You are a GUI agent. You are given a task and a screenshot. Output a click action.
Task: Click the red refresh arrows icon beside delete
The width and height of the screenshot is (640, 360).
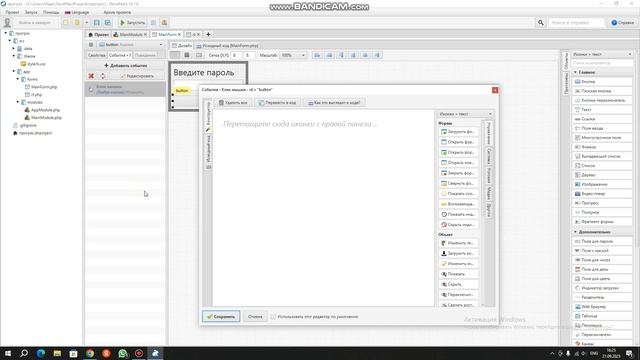click(103, 76)
